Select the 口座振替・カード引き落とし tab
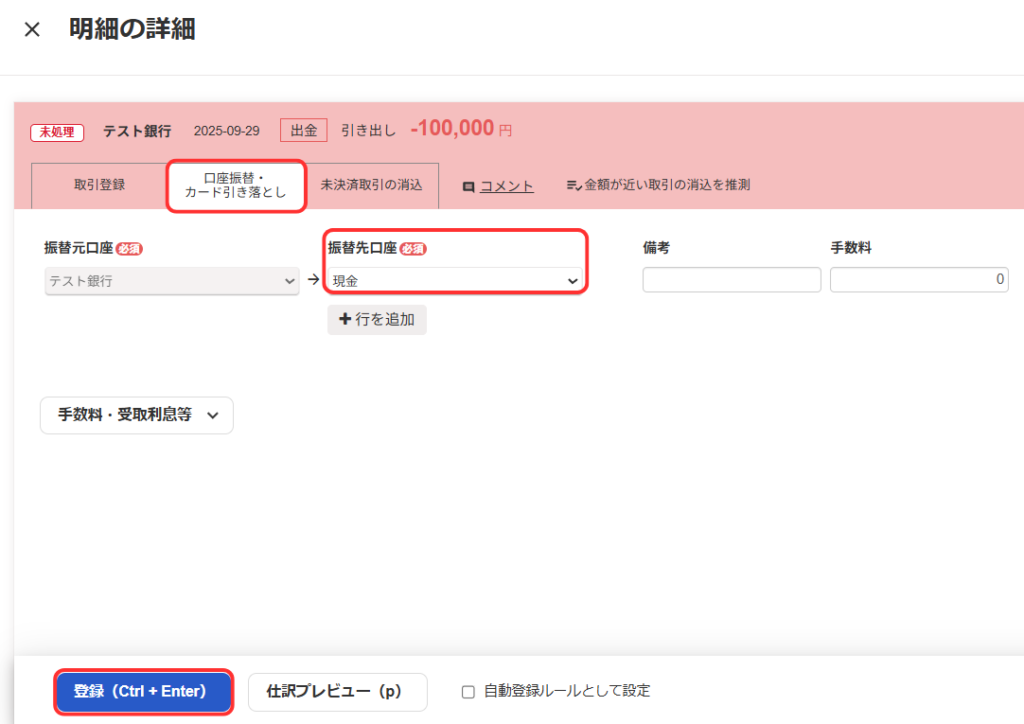 (235, 186)
